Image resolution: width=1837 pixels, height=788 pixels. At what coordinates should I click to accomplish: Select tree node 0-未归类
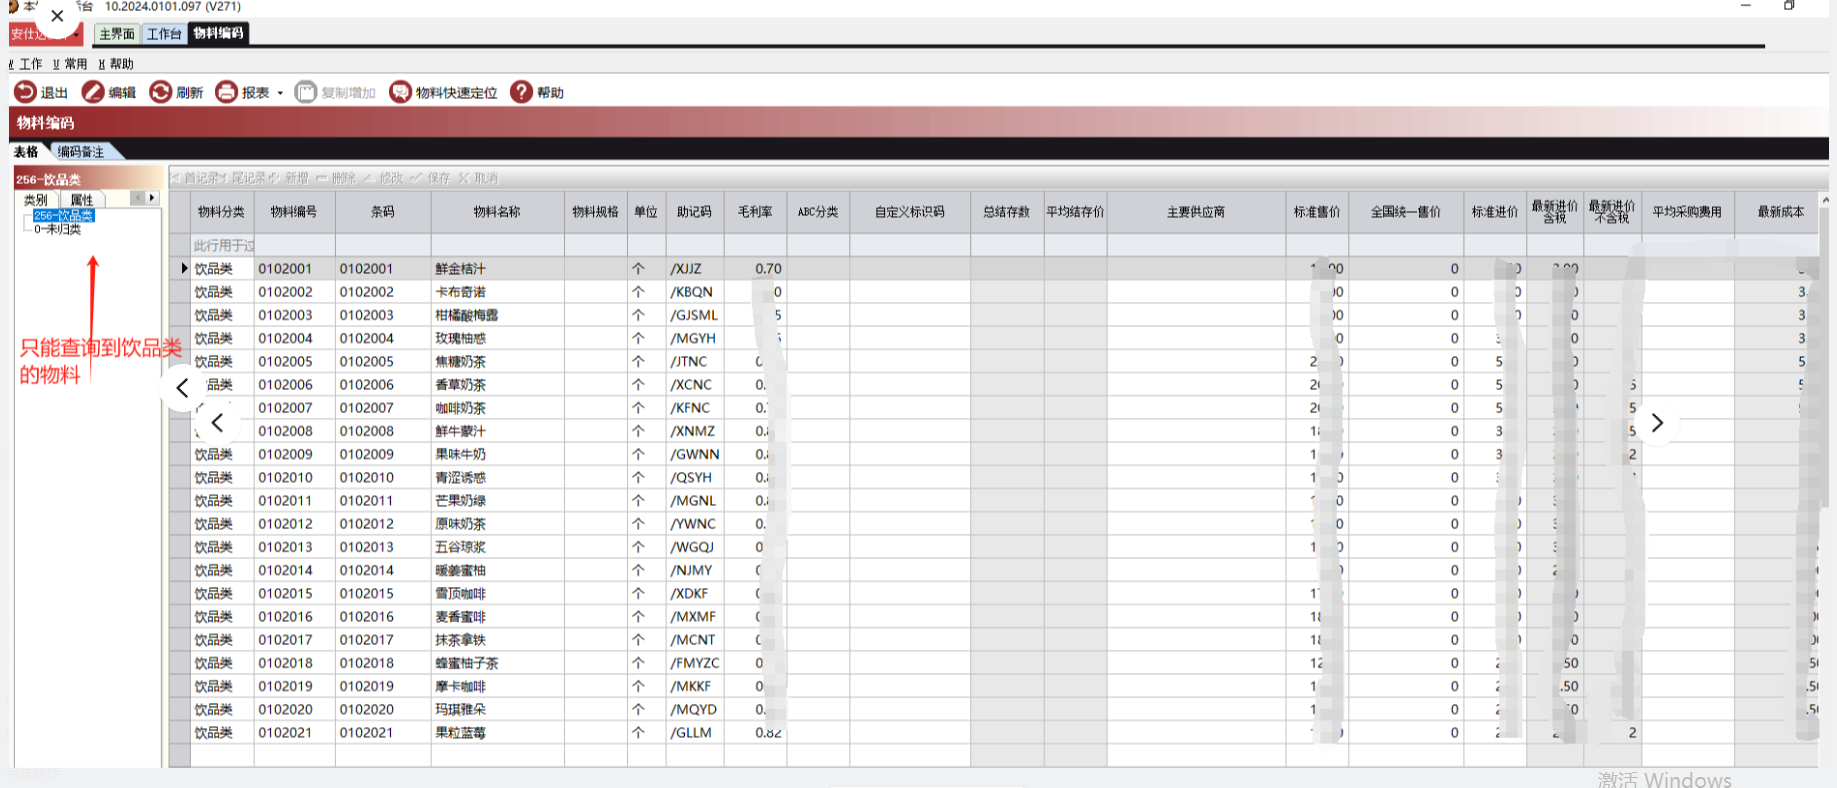tap(57, 229)
